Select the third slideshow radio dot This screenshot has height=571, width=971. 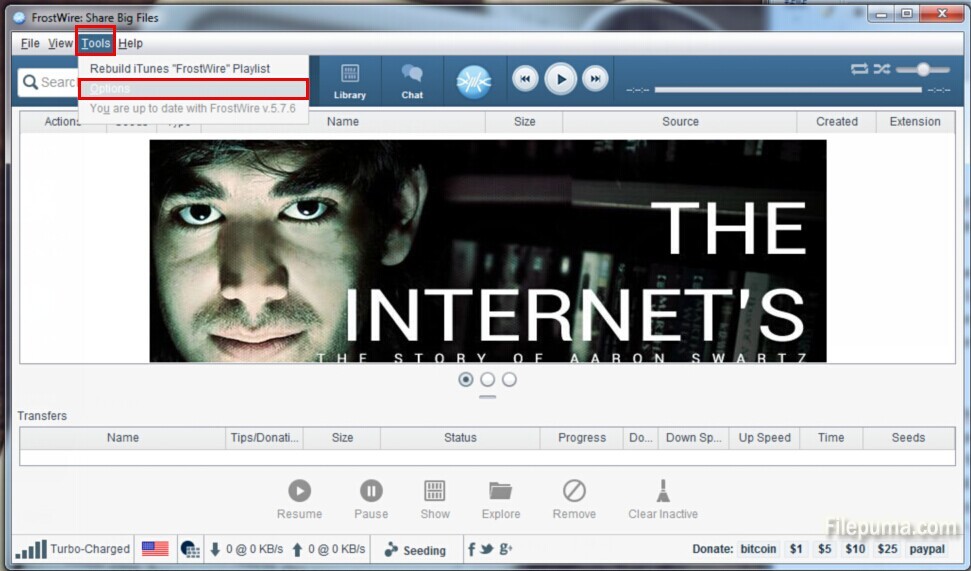pyautogui.click(x=509, y=380)
